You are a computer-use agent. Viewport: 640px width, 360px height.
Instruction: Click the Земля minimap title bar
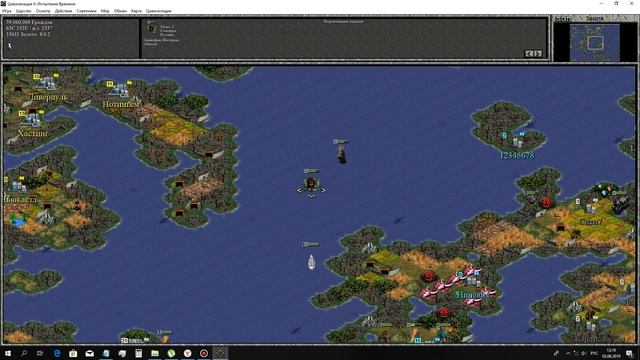[x=594, y=19]
